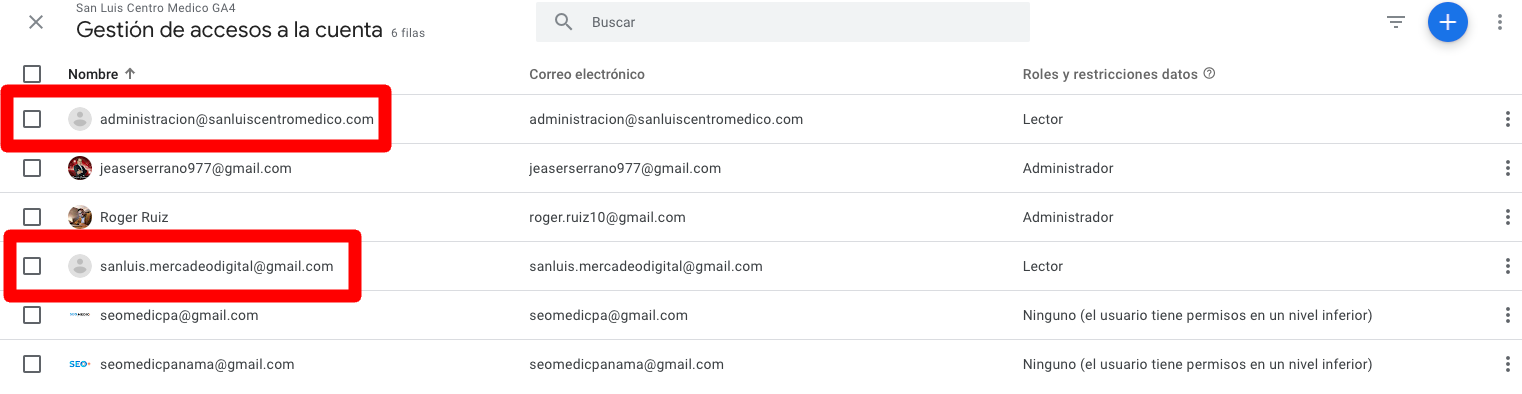Check the box for jeaserserrano977@gmail.com
Viewport: 1522px width, 394px height.
[32, 168]
